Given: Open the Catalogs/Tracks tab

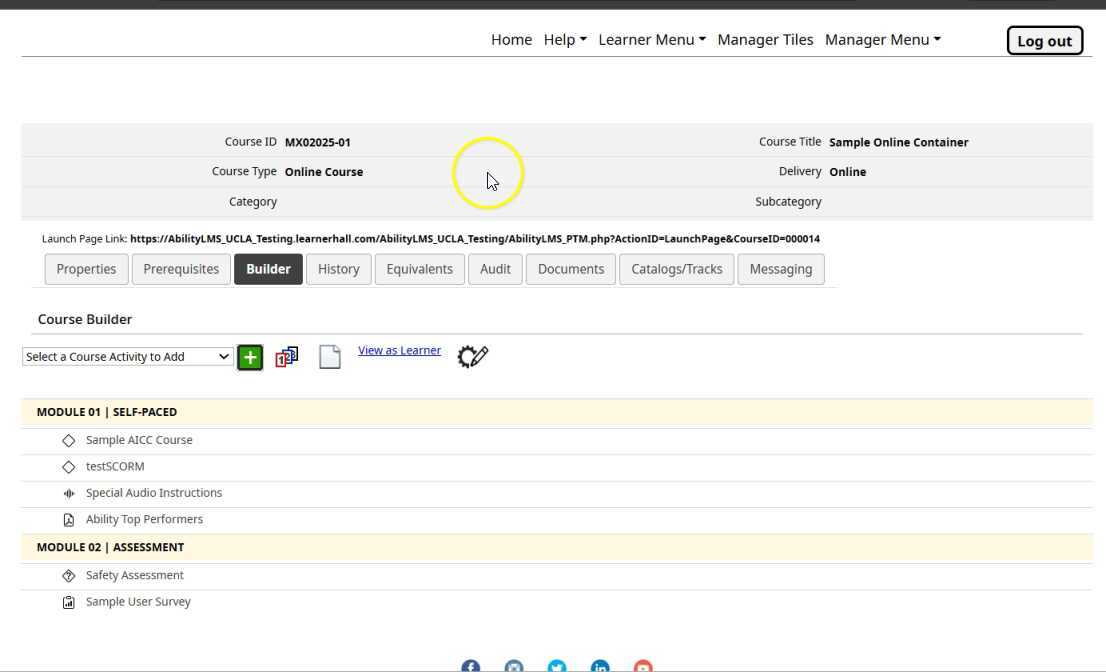Looking at the screenshot, I should [677, 269].
